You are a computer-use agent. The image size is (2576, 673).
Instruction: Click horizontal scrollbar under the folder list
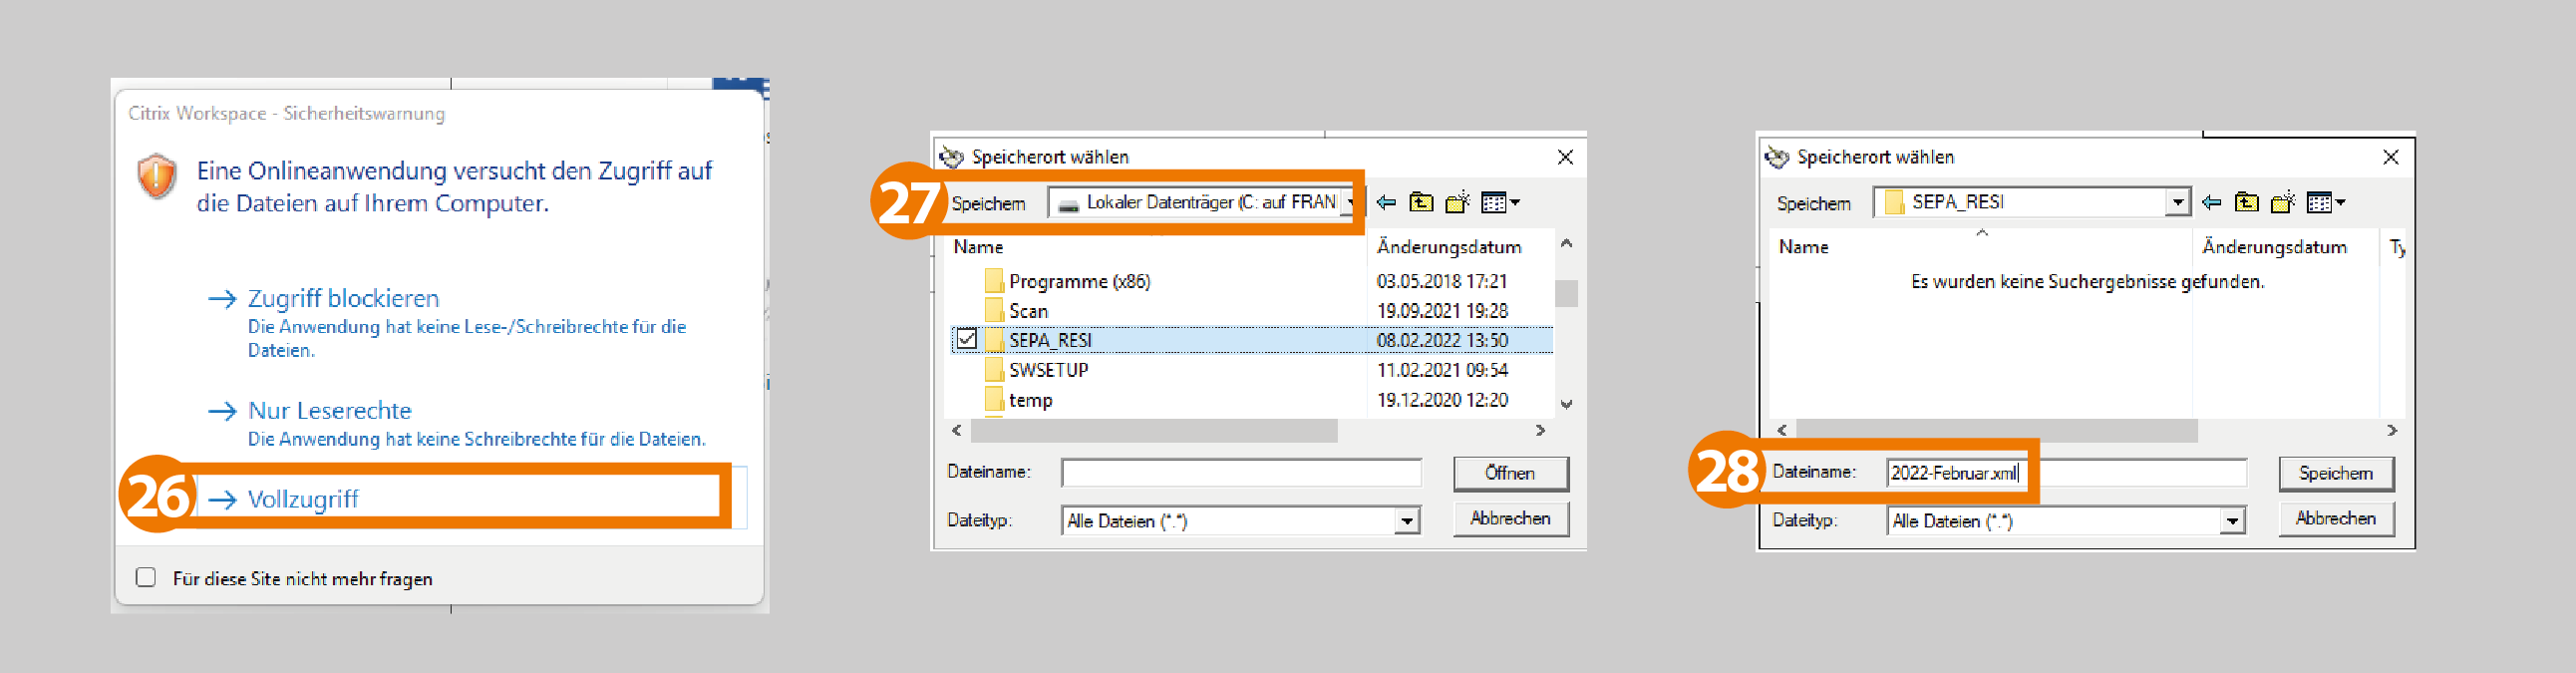pyautogui.click(x=1154, y=431)
